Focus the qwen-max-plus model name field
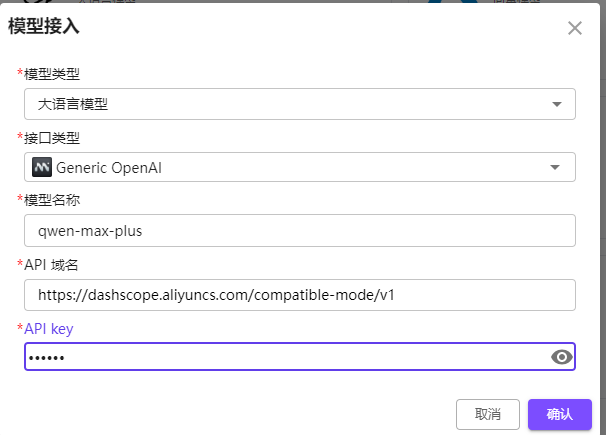The image size is (606, 435). coord(300,231)
